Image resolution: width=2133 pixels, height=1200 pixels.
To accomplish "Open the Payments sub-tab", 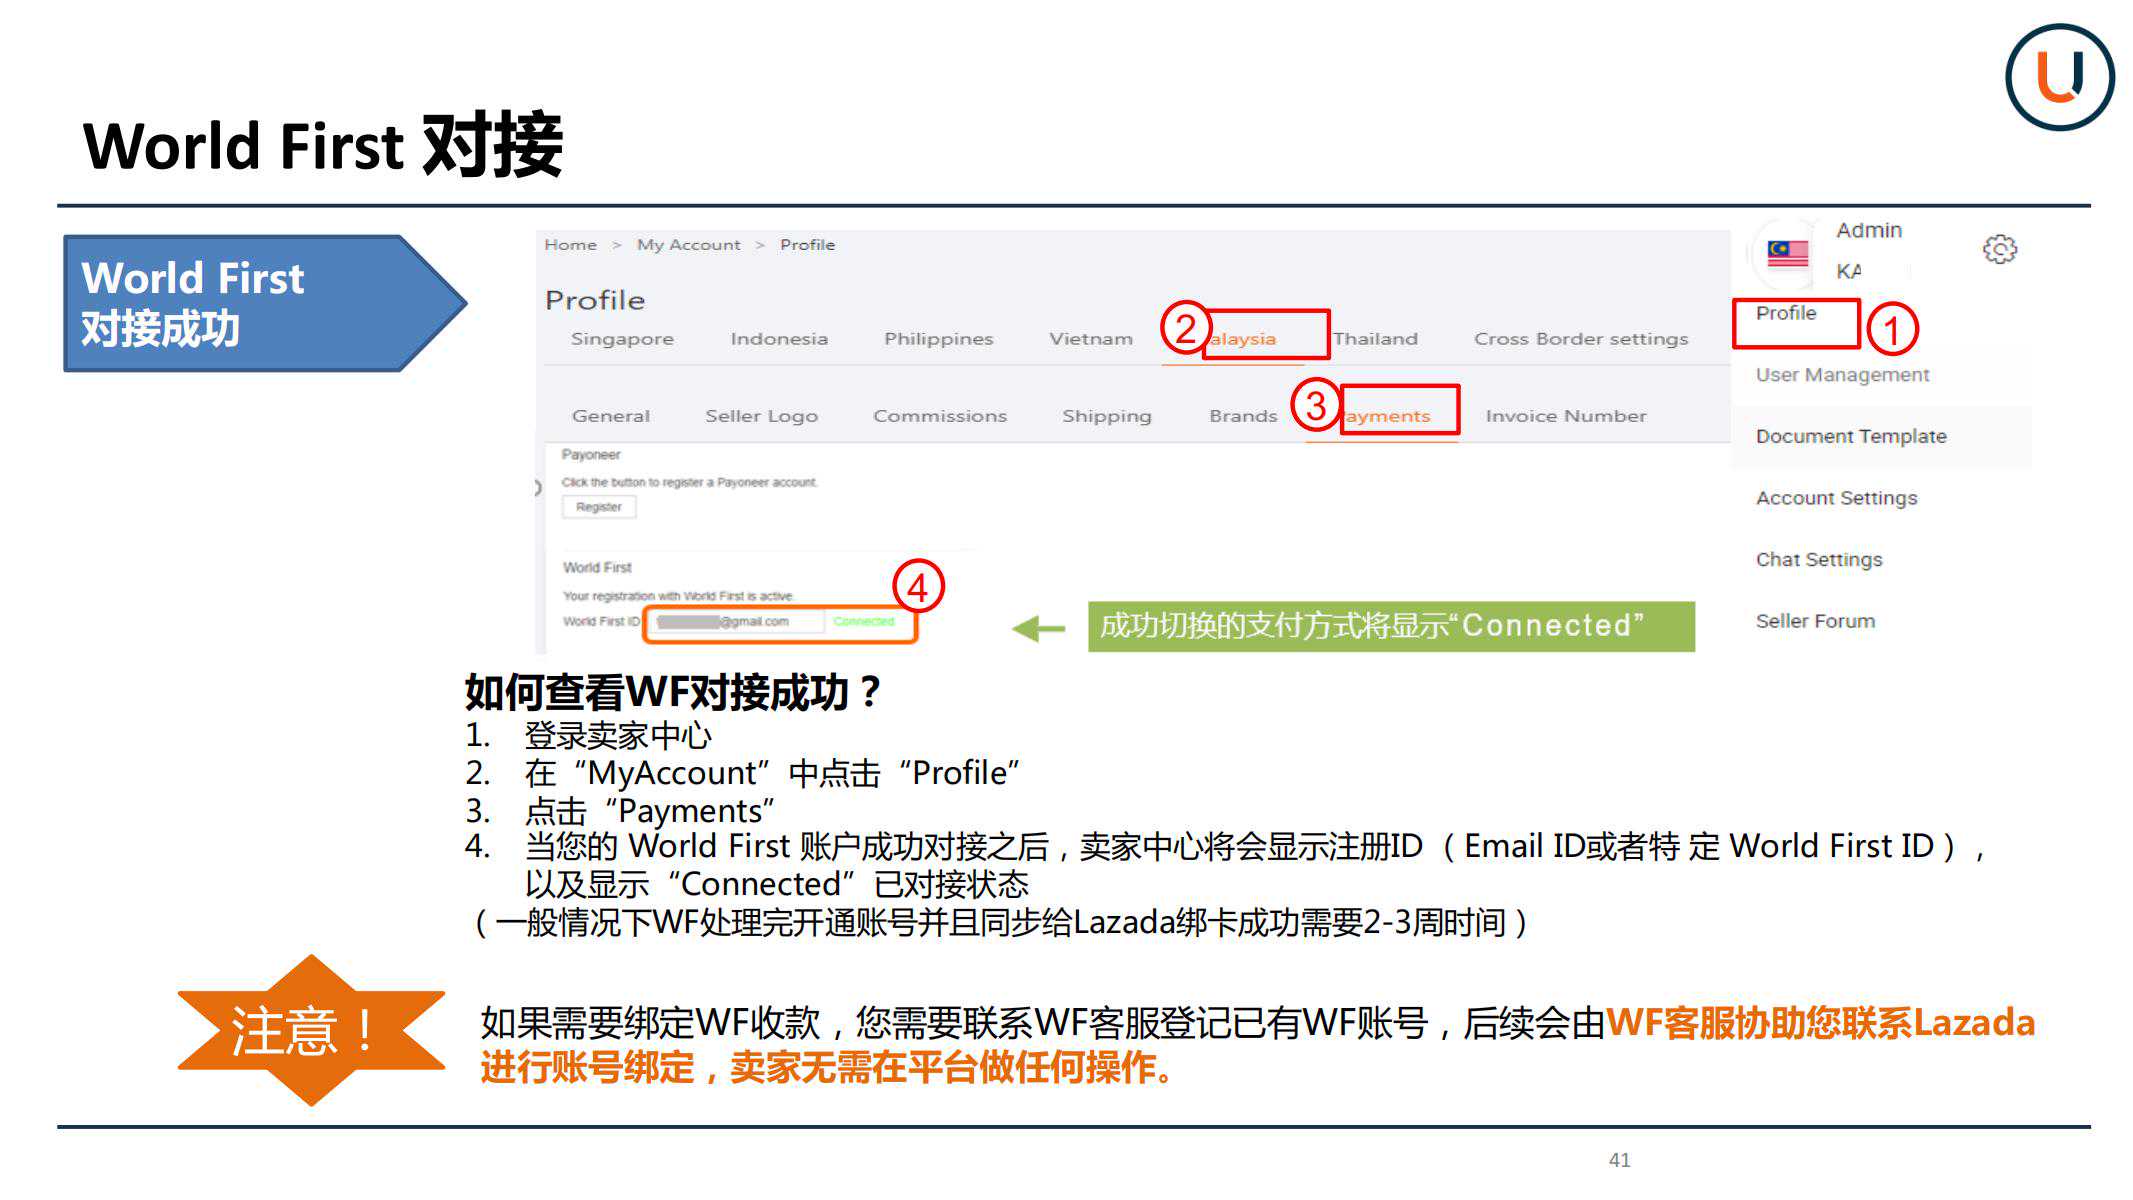I will (x=1387, y=417).
